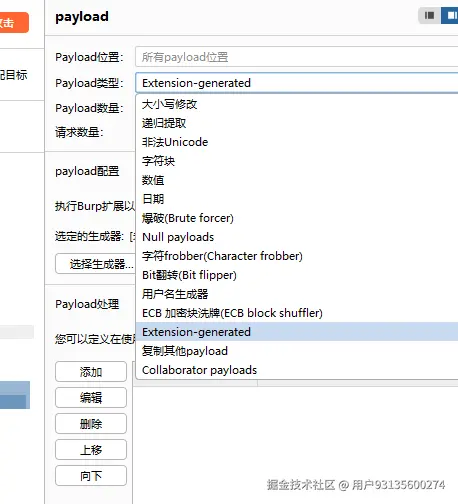
Task: Click the 编辑 button
Action: pos(91,398)
